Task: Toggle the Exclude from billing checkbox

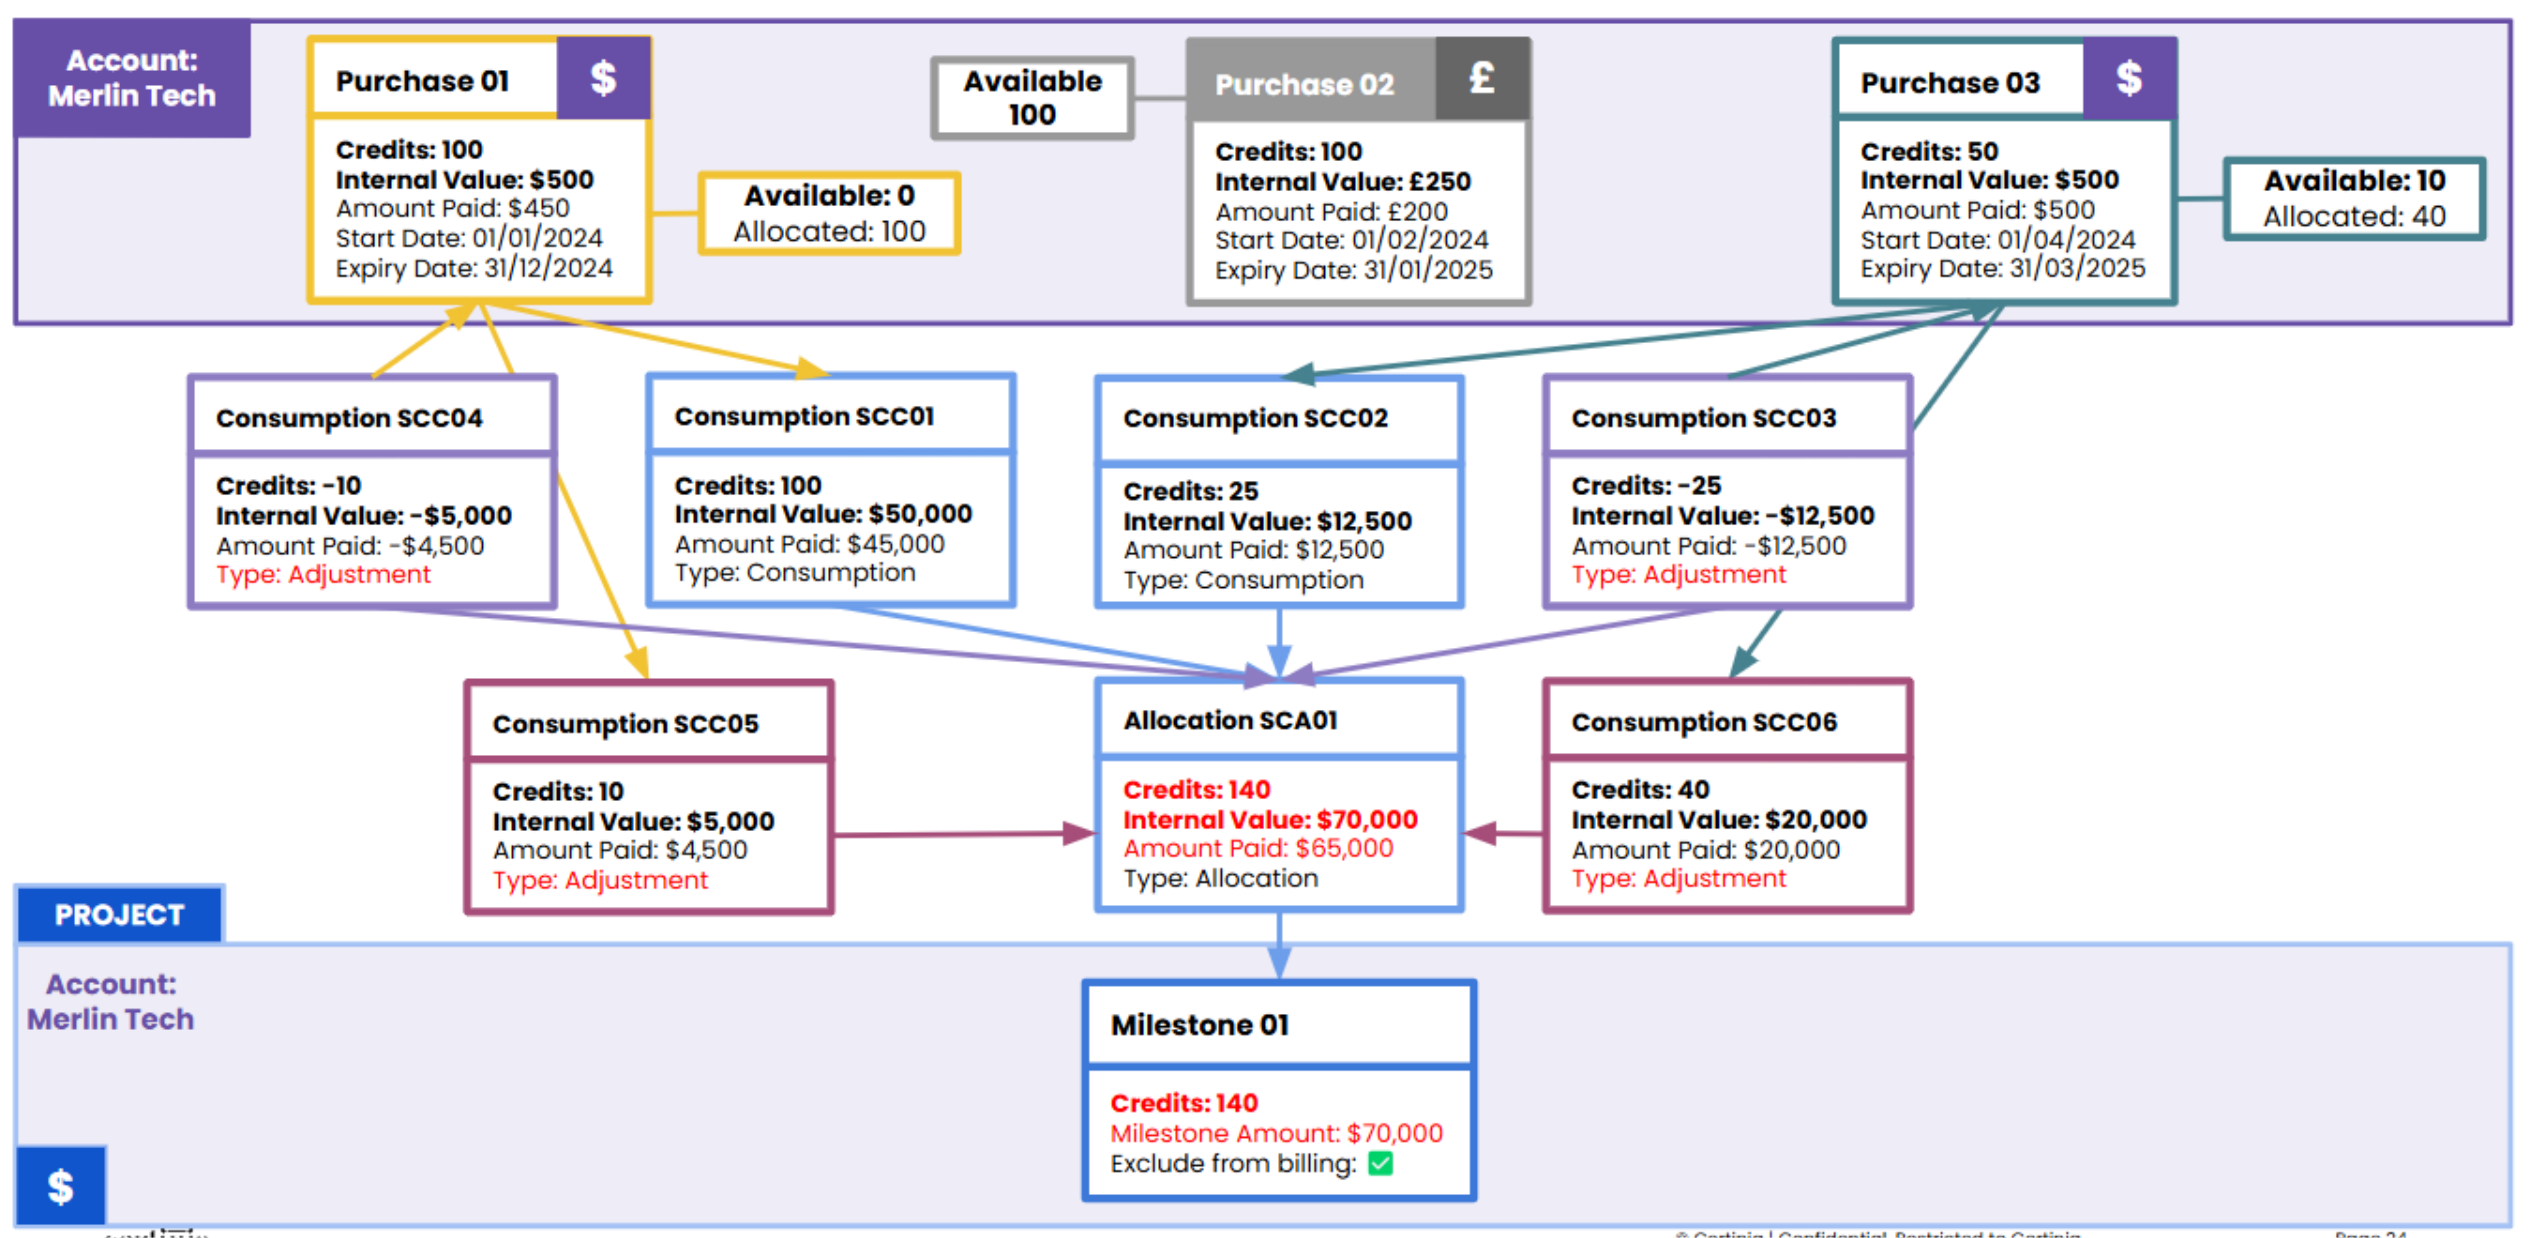Action: tap(1380, 1164)
